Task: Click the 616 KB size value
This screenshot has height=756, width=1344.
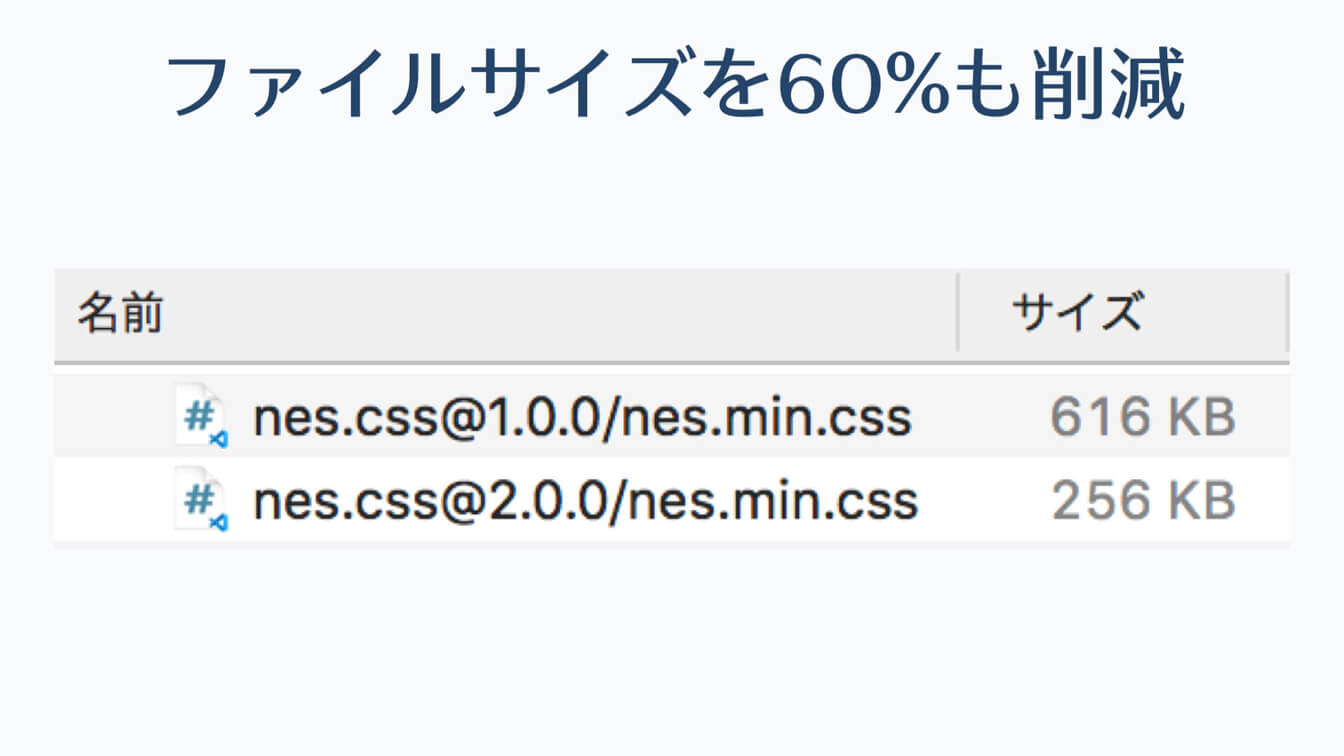Action: 1143,418
